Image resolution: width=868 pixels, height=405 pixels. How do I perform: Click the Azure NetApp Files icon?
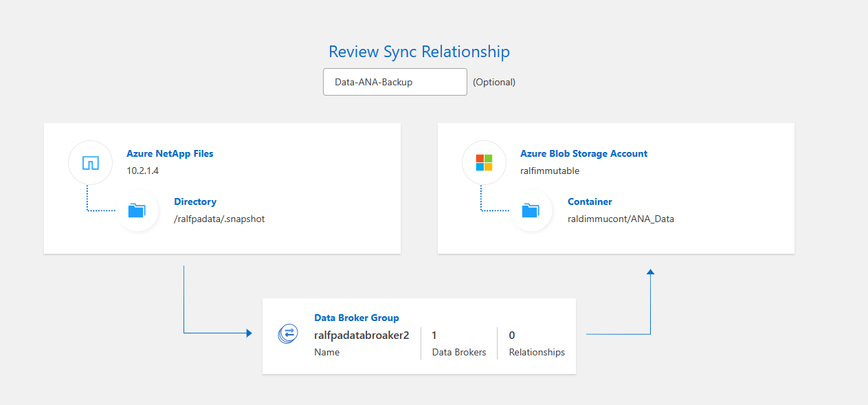(89, 162)
